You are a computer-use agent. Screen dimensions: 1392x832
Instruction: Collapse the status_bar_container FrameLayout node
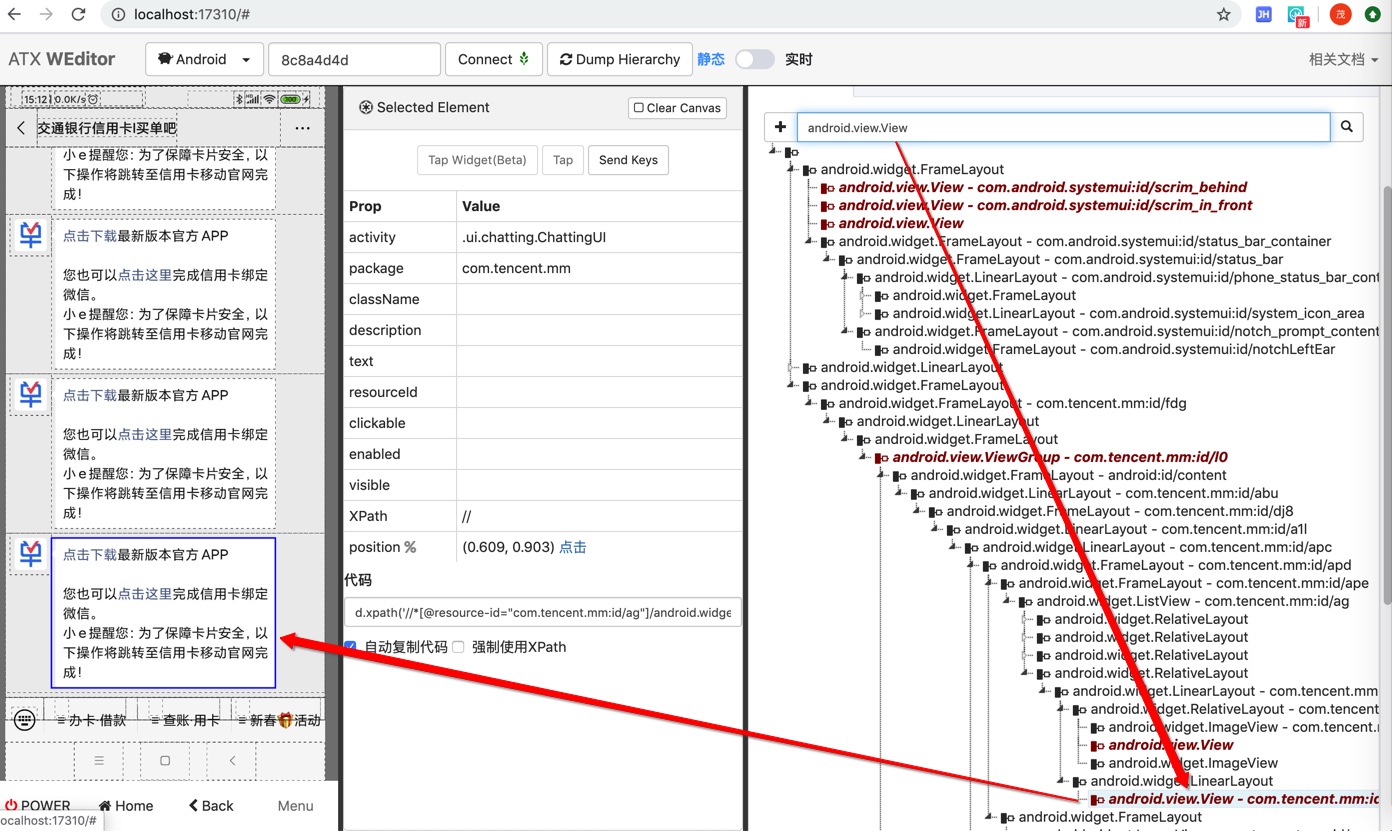point(810,241)
